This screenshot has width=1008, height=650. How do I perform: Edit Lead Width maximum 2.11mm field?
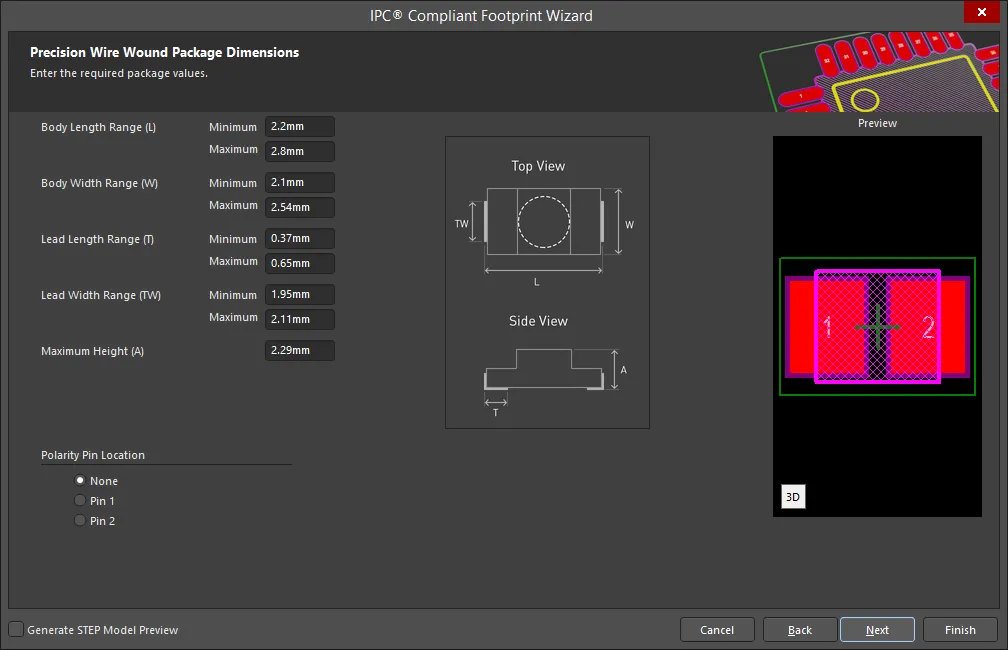(x=300, y=319)
